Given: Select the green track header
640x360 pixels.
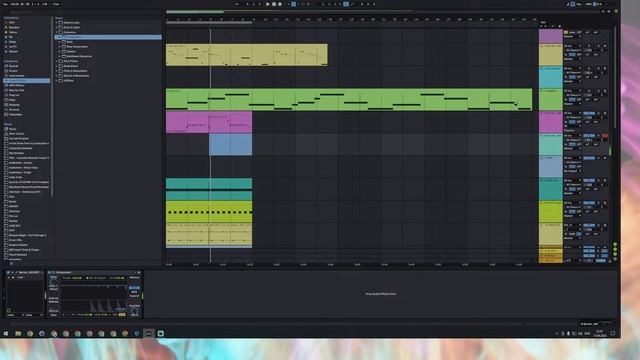Looking at the screenshot, I should [551, 99].
